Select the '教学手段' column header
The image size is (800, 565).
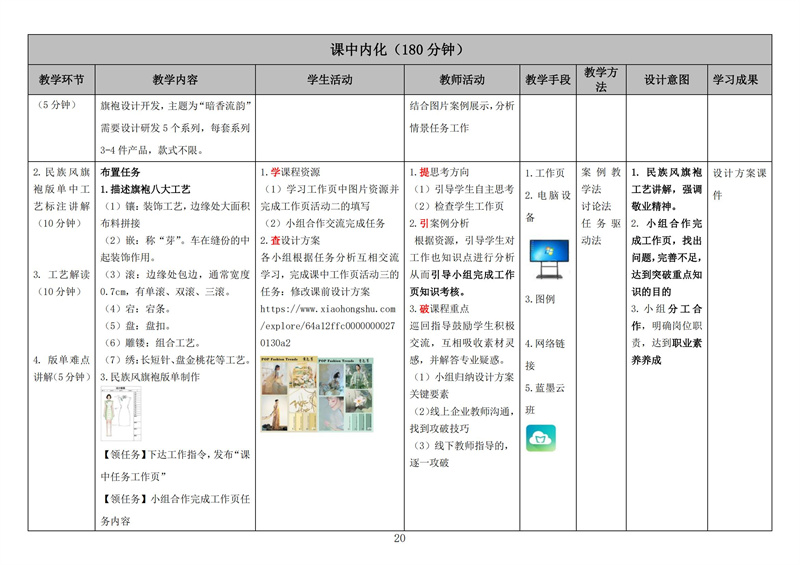548,80
